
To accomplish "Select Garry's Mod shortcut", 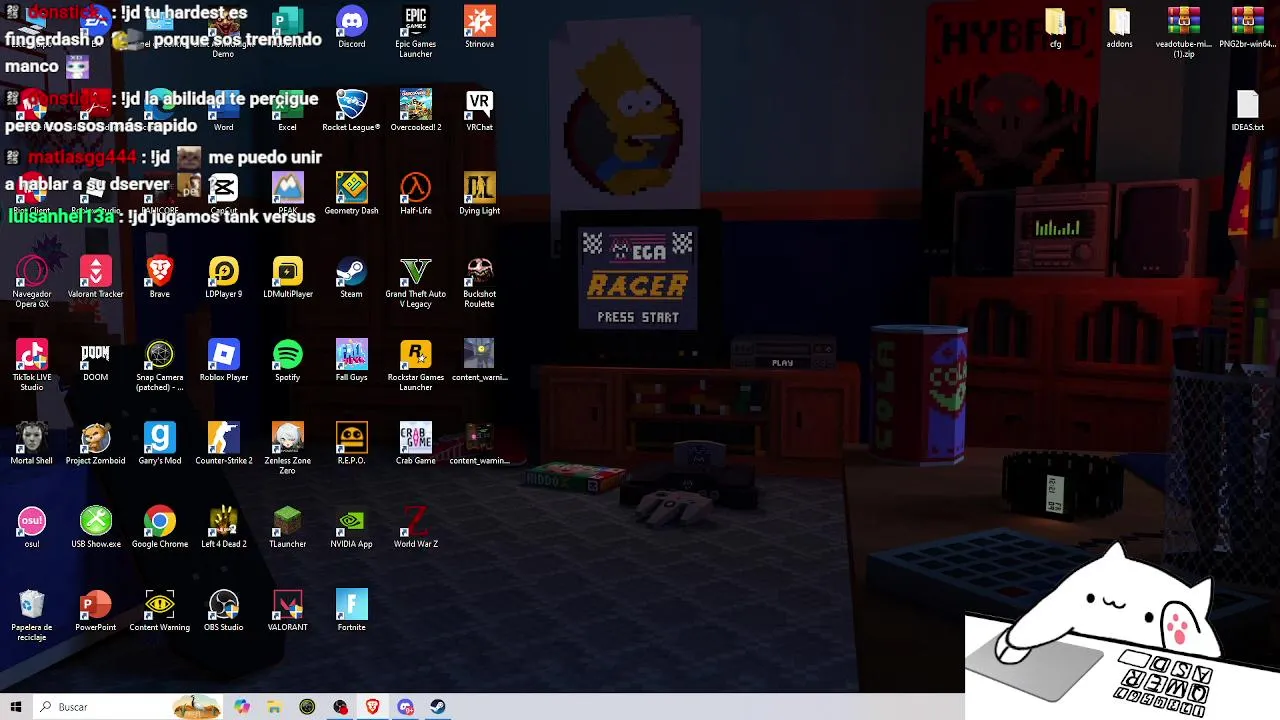I will tap(159, 443).
